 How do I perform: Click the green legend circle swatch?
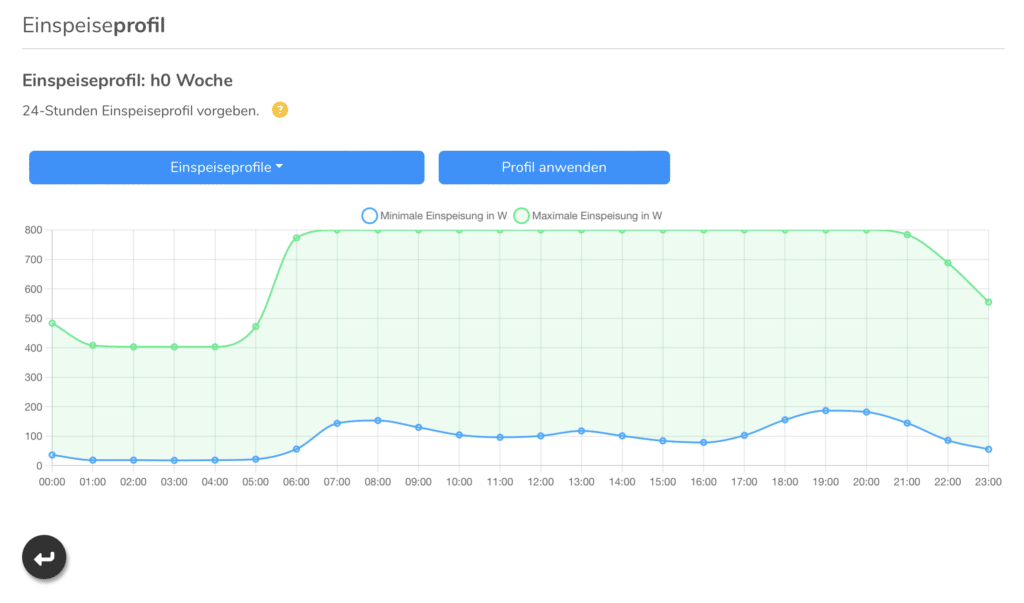tap(522, 215)
